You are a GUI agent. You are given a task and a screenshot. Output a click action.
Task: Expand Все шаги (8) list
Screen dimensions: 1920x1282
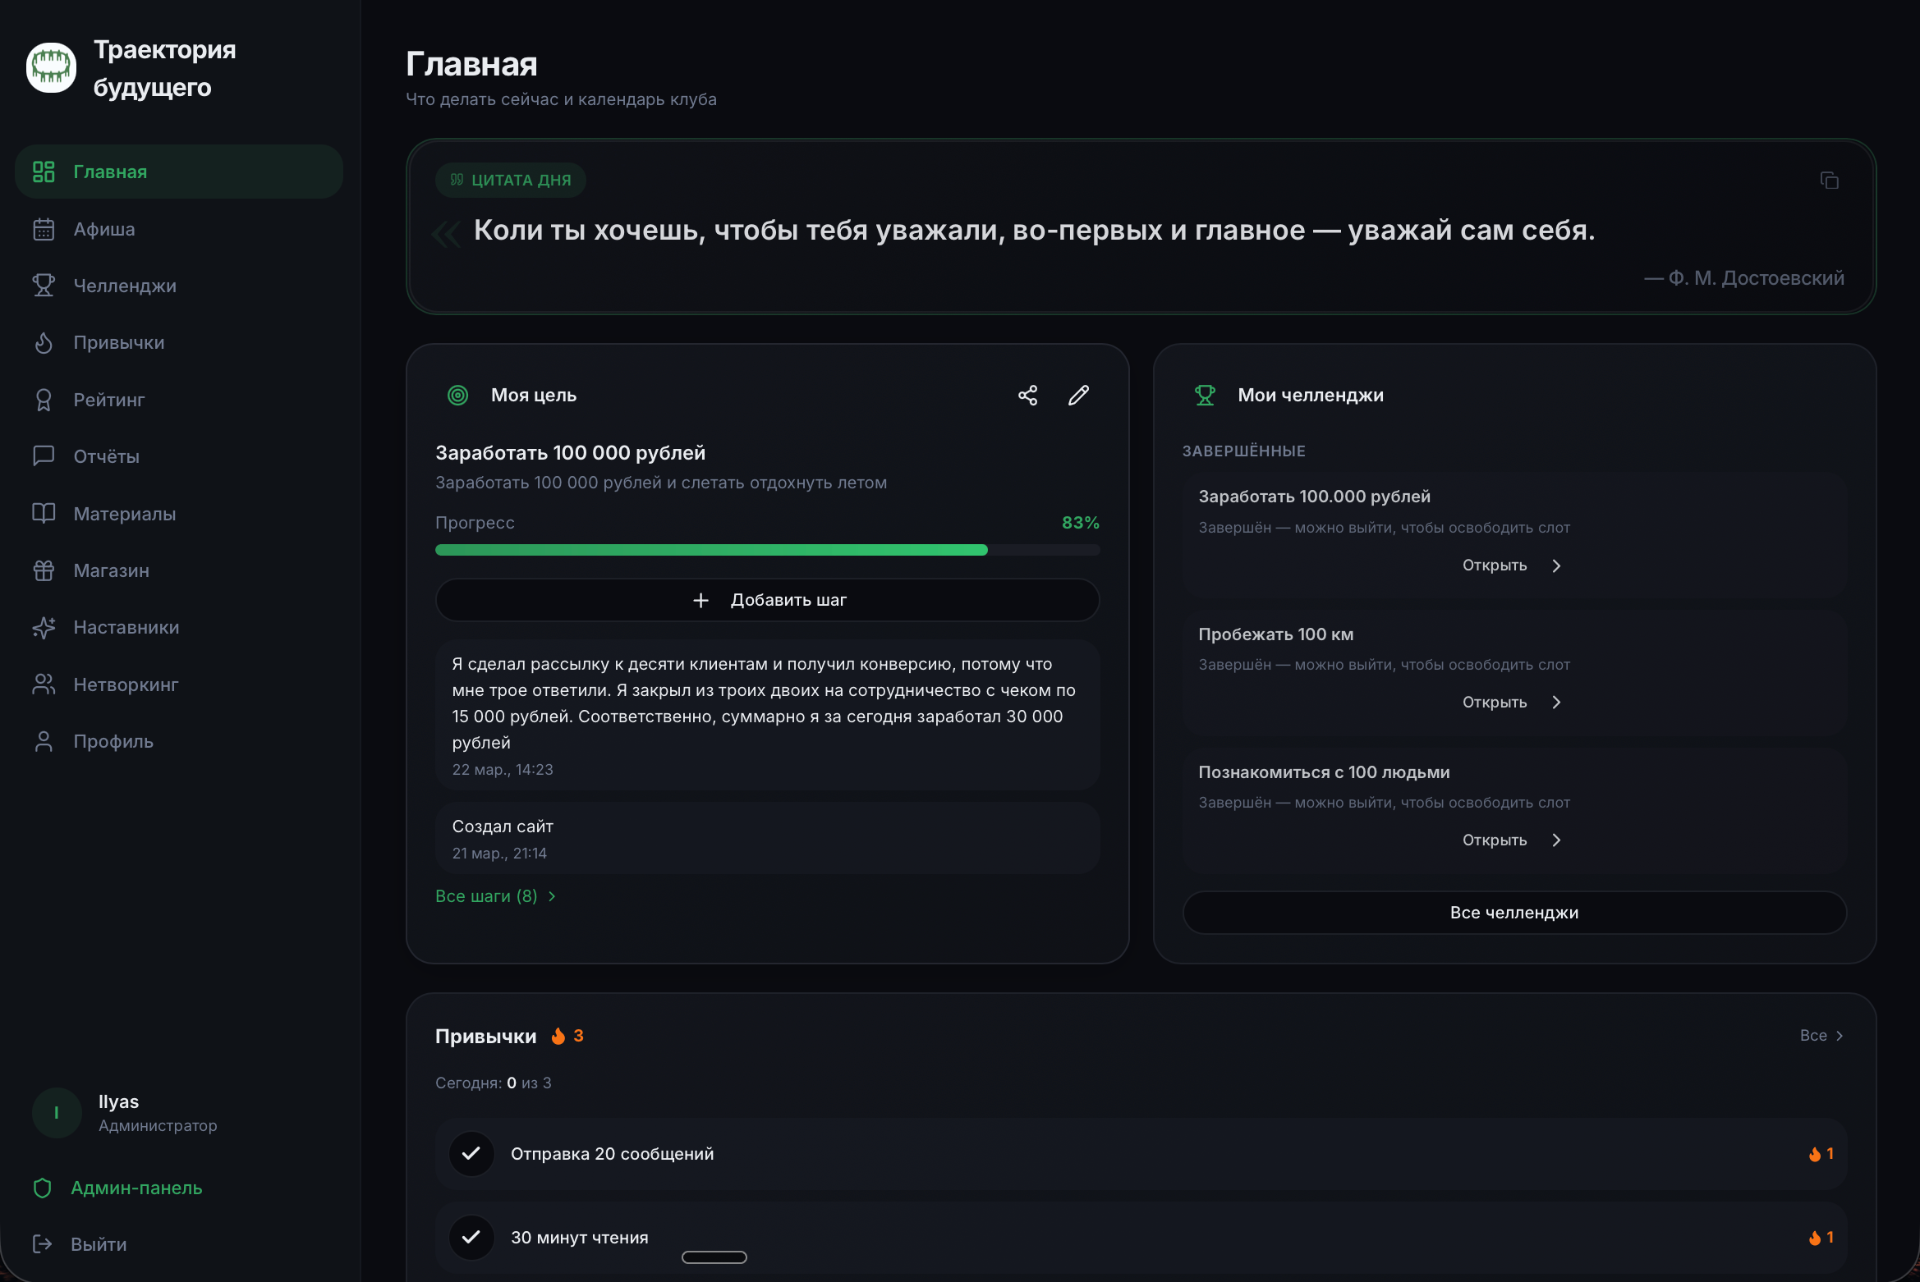click(495, 896)
